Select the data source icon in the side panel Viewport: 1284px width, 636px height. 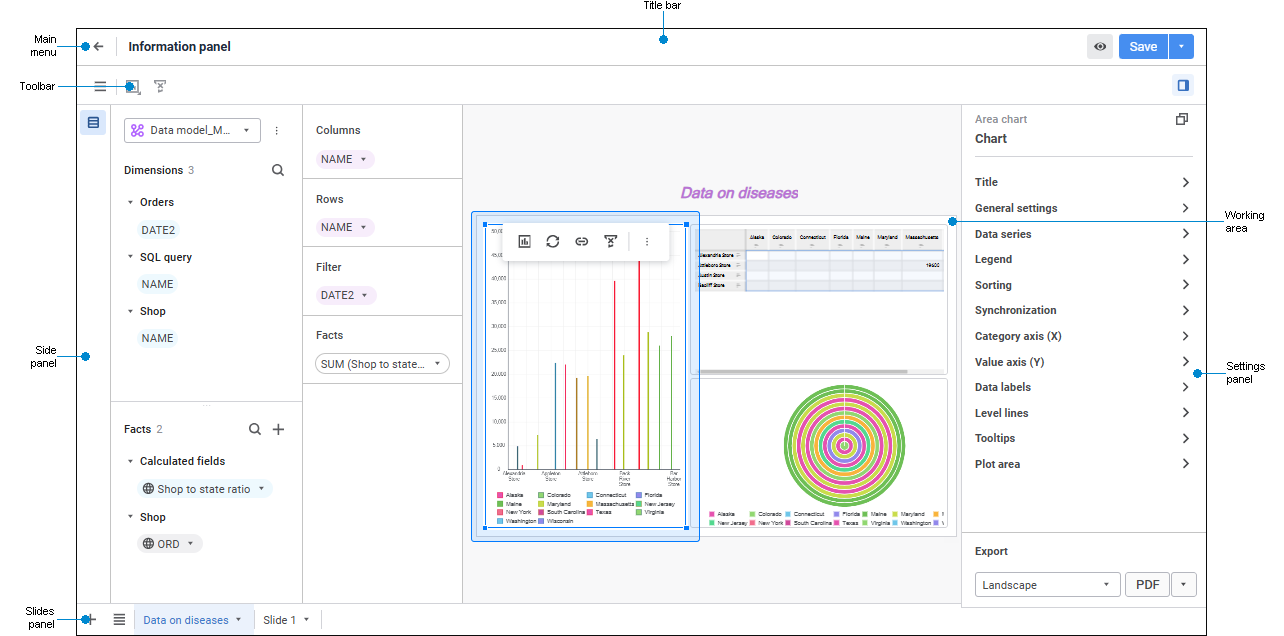pyautogui.click(x=93, y=123)
